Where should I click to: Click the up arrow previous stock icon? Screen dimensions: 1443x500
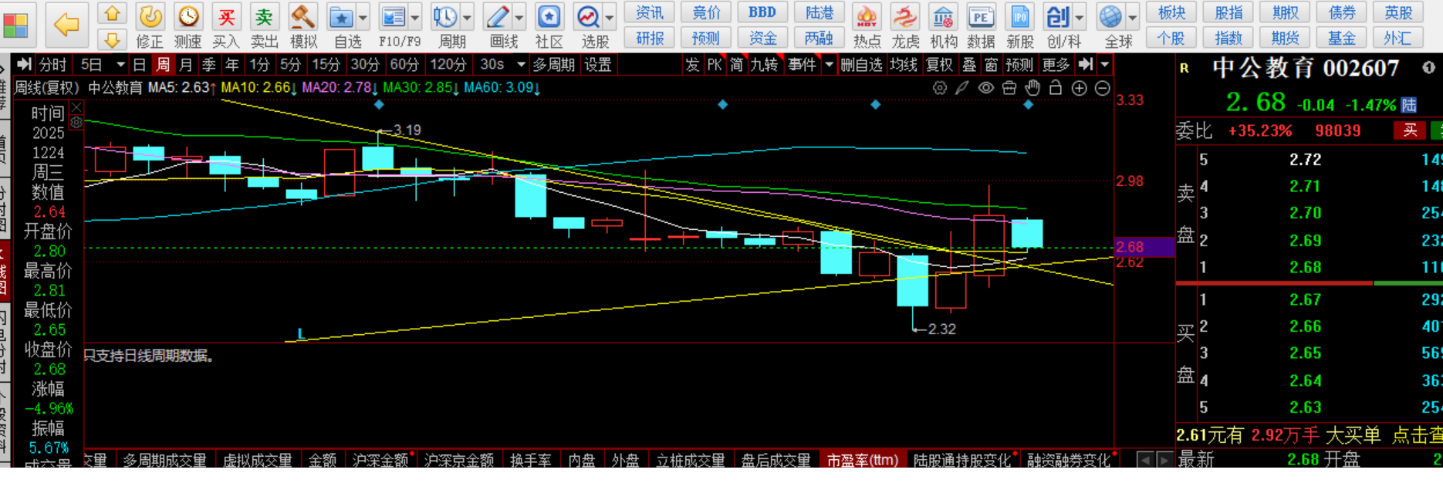113,14
